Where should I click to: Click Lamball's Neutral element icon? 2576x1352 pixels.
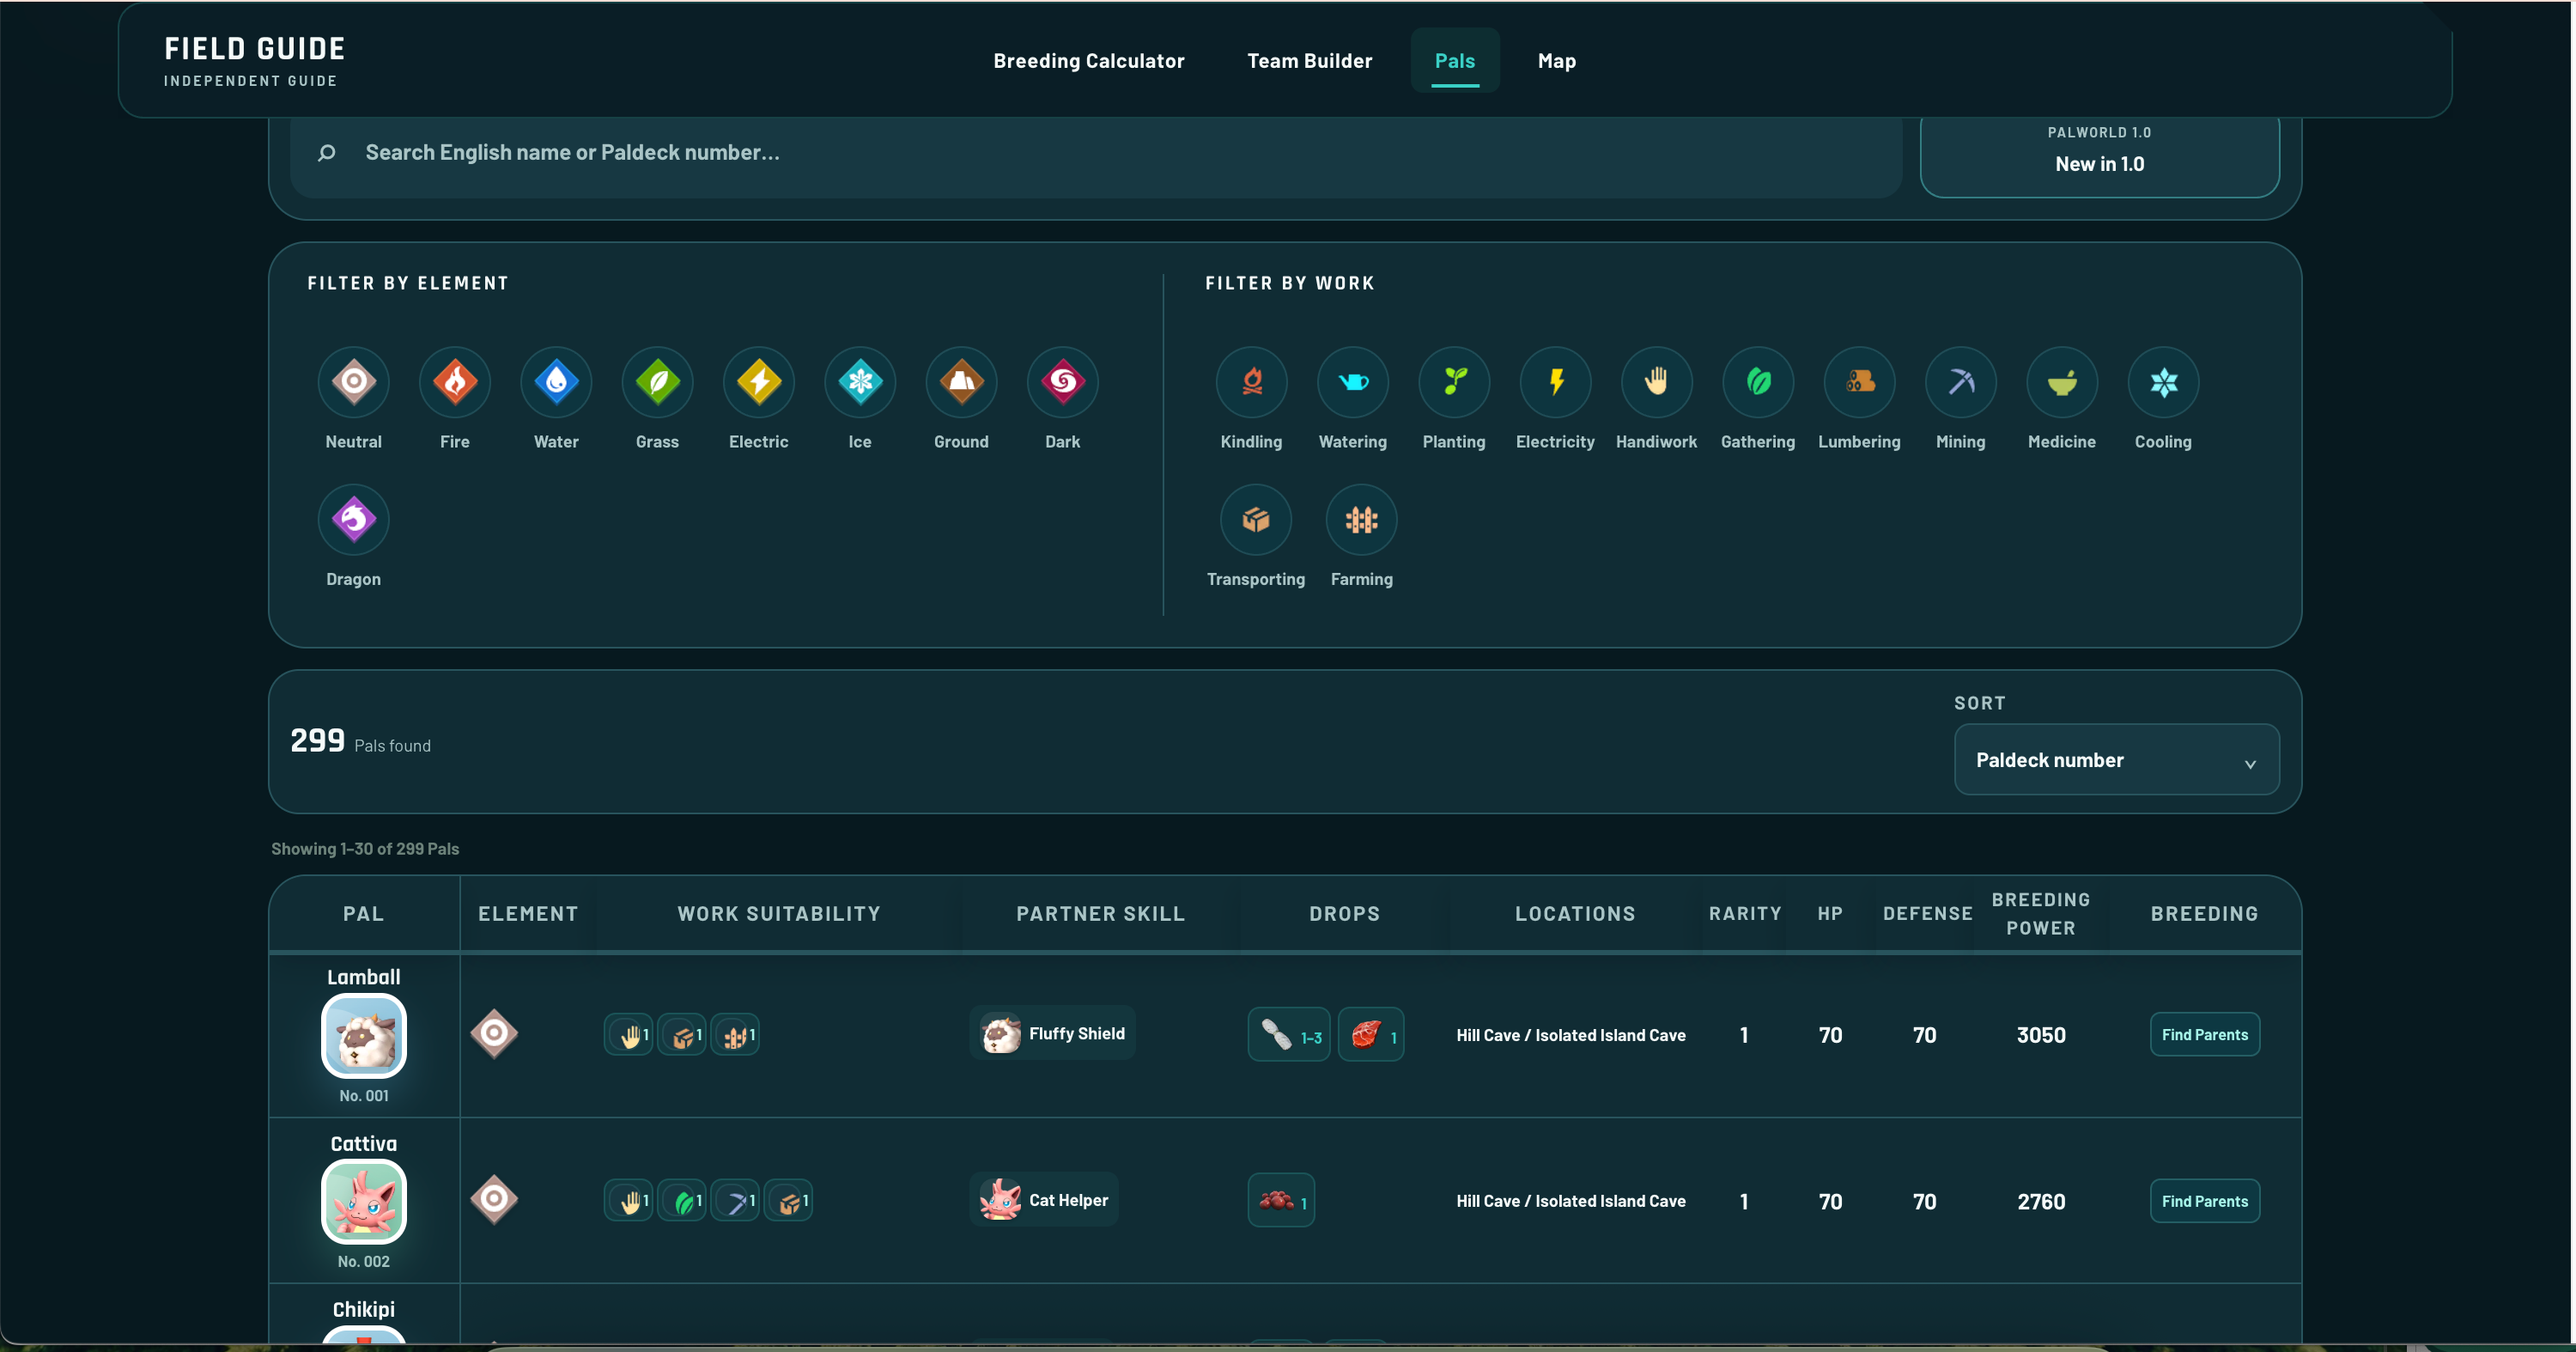tap(494, 1034)
